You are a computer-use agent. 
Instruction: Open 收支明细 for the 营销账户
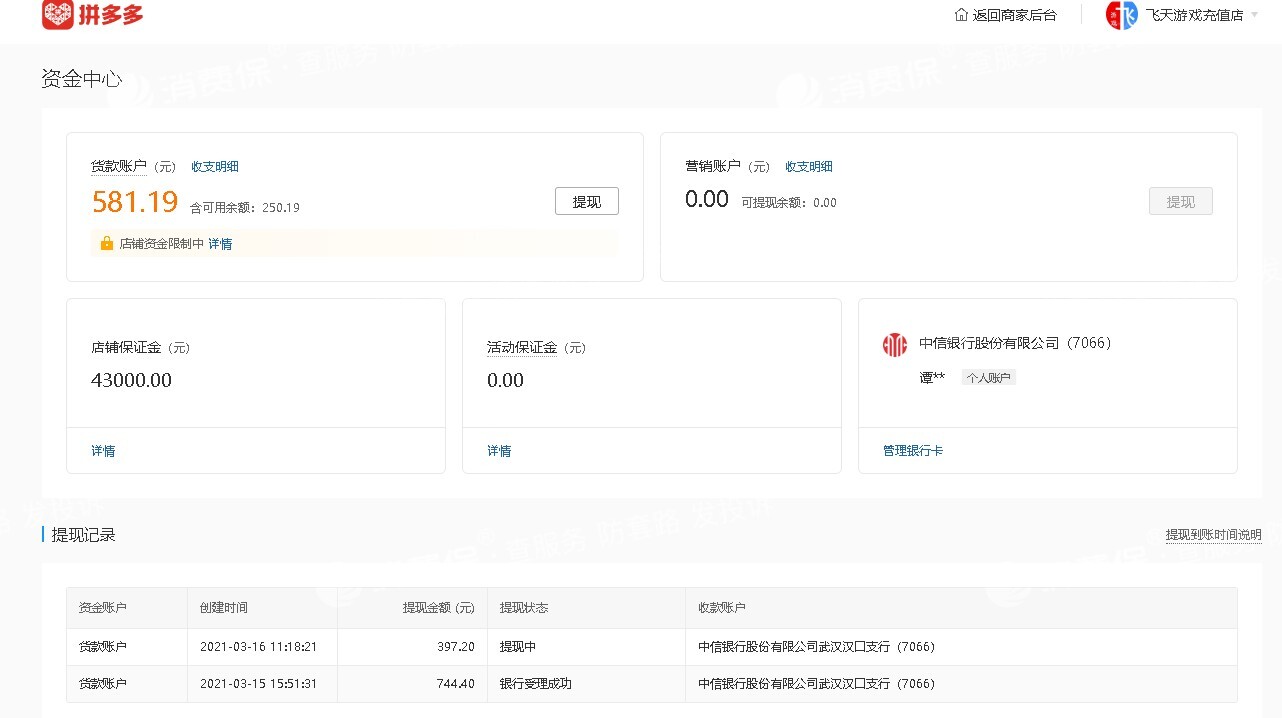tap(808, 166)
